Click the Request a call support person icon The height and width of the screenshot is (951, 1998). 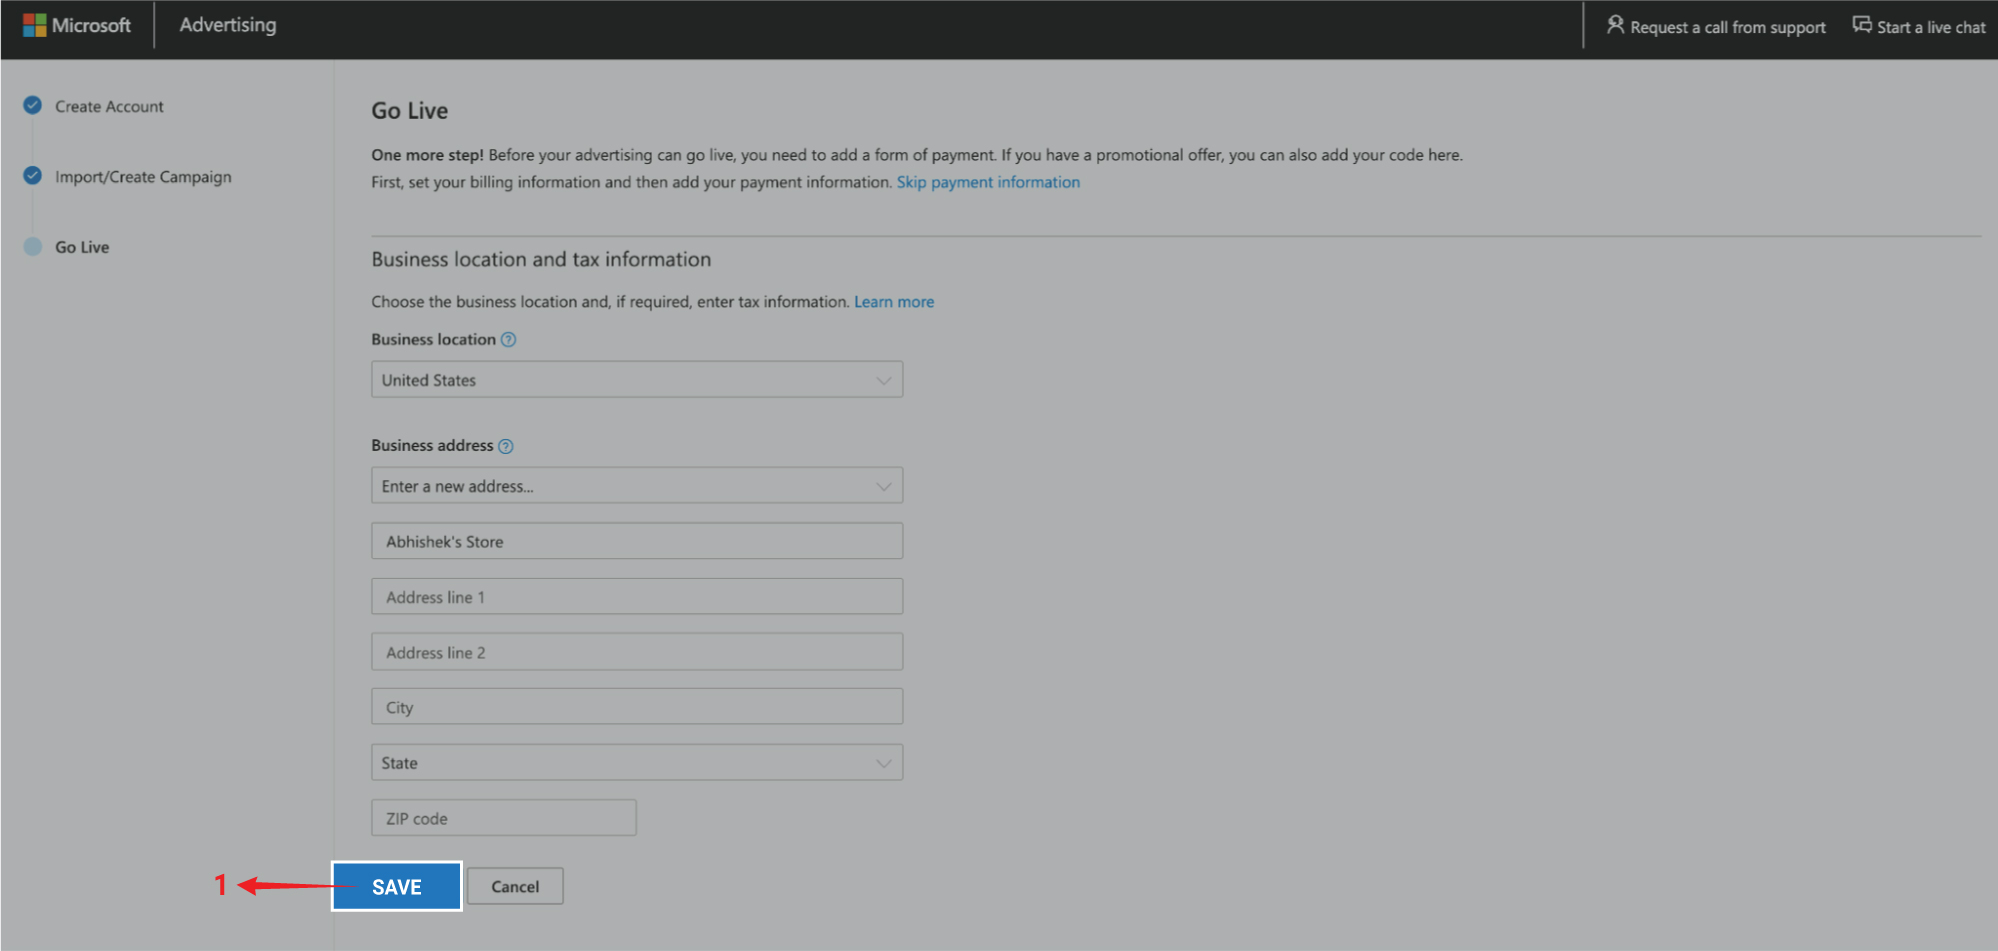click(1615, 25)
